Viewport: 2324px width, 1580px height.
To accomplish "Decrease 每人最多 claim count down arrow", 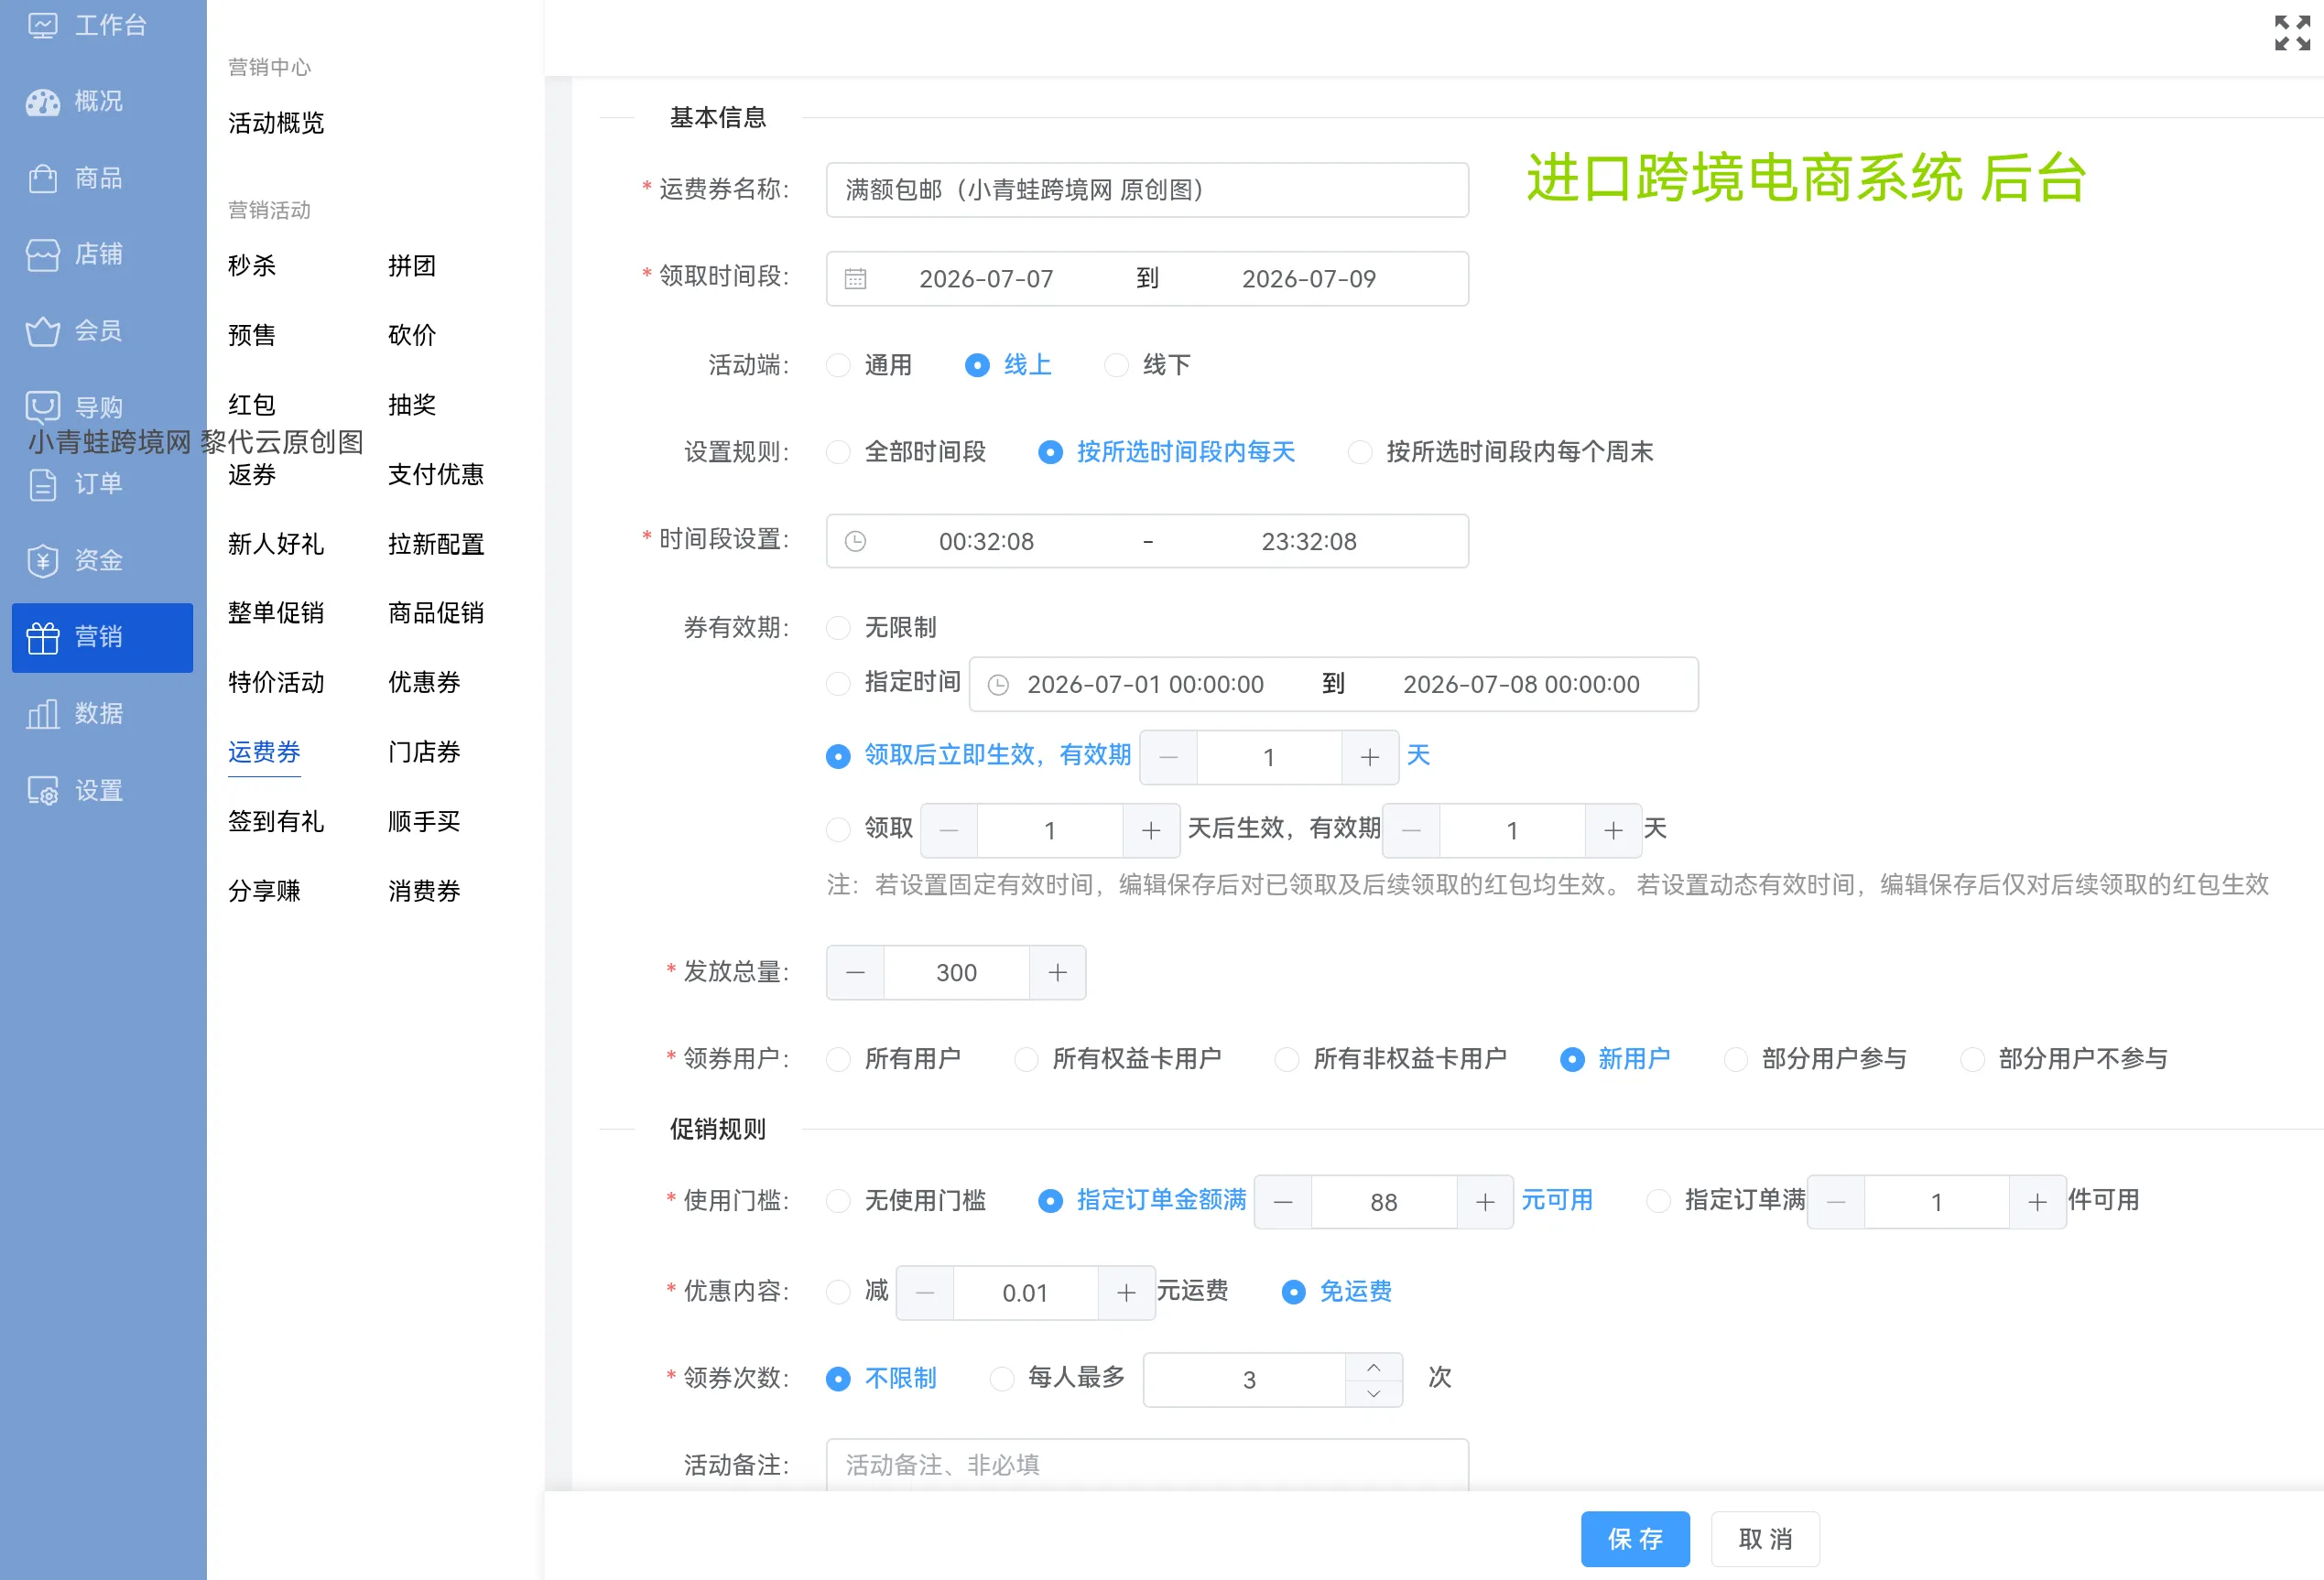I will [x=1374, y=1393].
